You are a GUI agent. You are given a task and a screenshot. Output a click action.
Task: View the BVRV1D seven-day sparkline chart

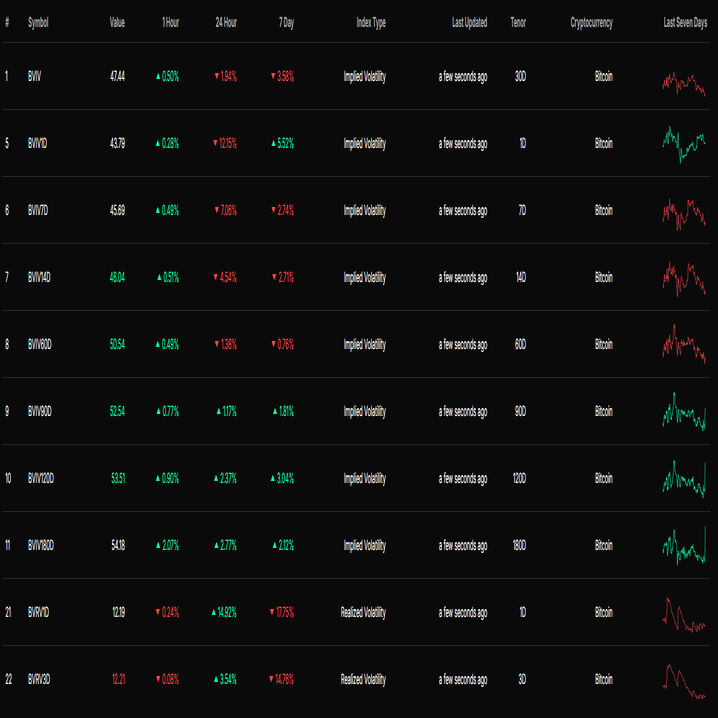click(x=684, y=615)
